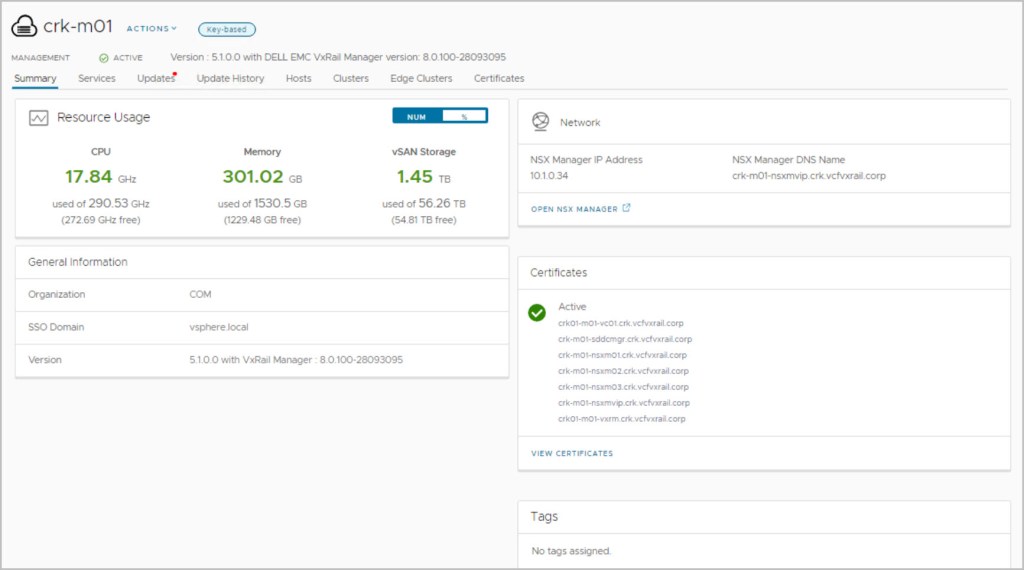Click the green ACTIVE status check icon

coord(104,58)
